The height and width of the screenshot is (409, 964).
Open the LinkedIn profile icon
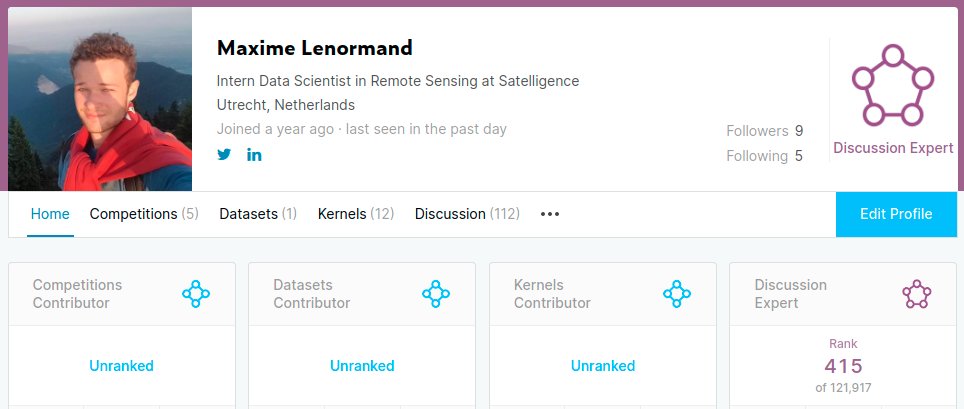click(x=254, y=155)
